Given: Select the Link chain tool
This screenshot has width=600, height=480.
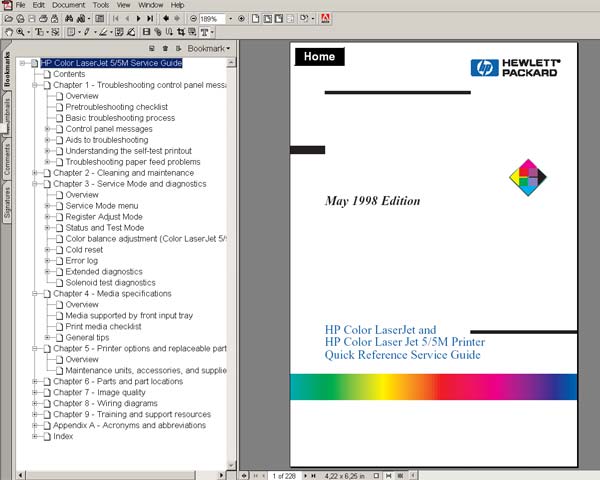Looking at the screenshot, I should click(x=158, y=33).
